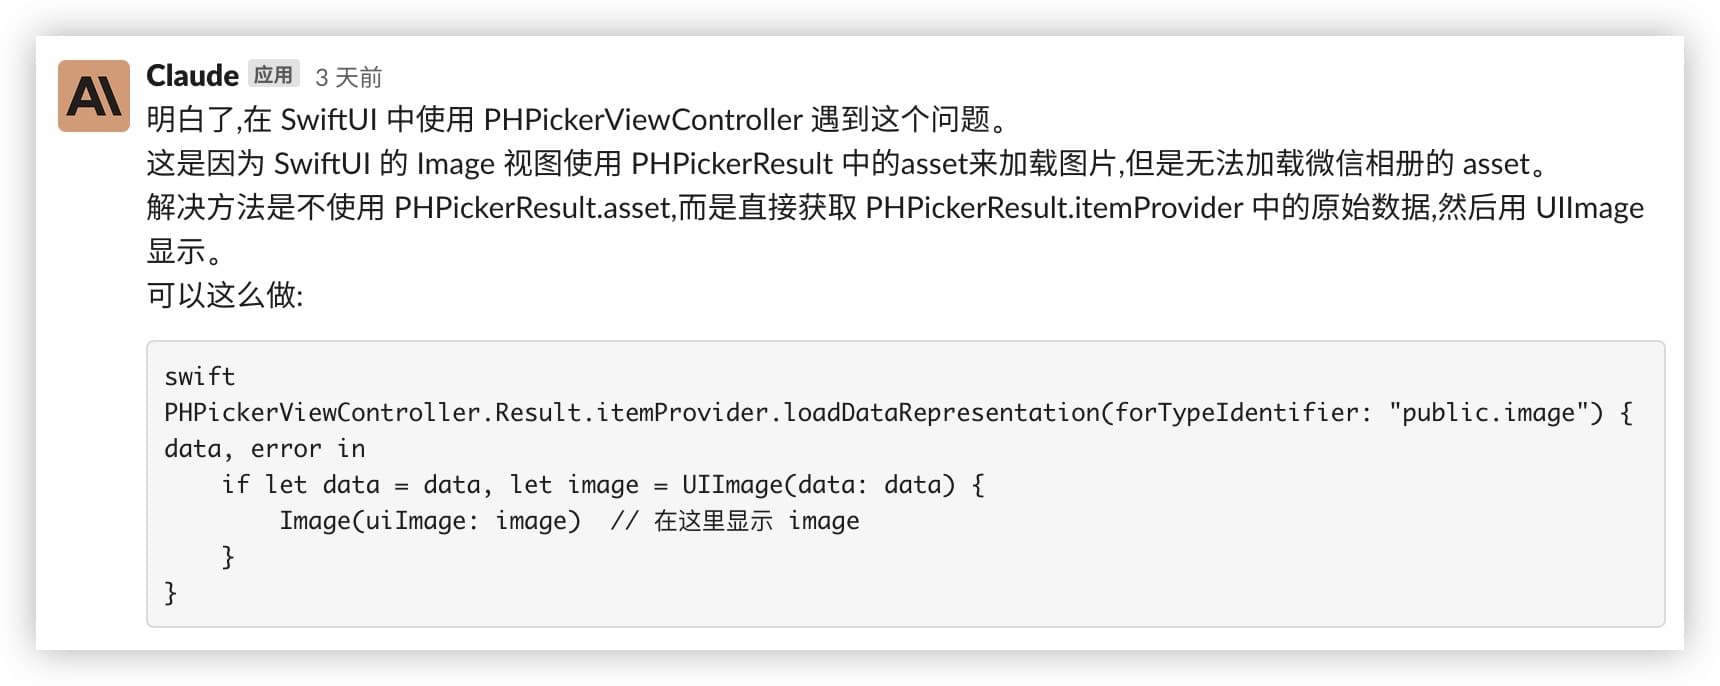
Task: Click PHPickerResult.itemProvider in the message text
Action: click(x=1054, y=208)
